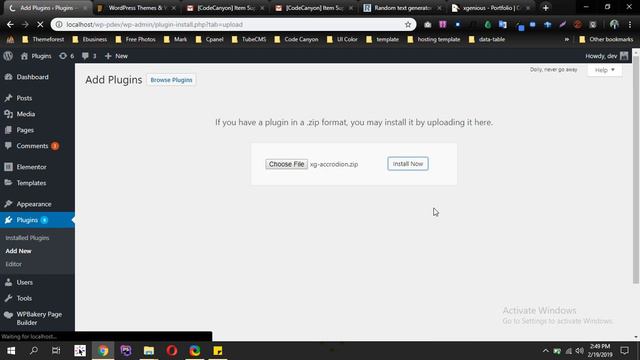Open the Ebusiness bookmark folder

(x=90, y=40)
